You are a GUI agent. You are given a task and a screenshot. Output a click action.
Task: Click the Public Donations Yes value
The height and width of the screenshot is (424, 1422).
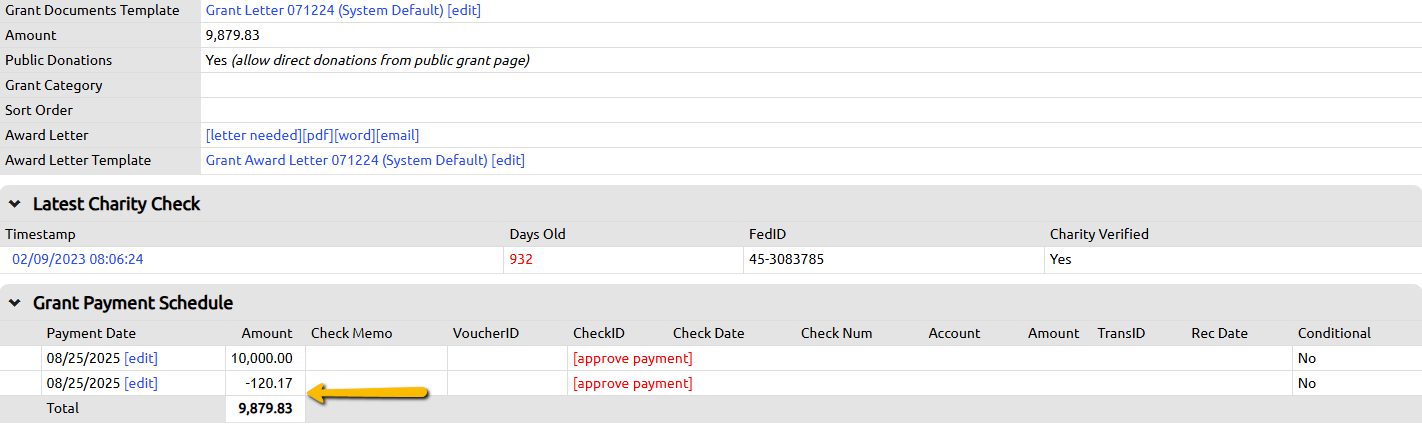217,60
